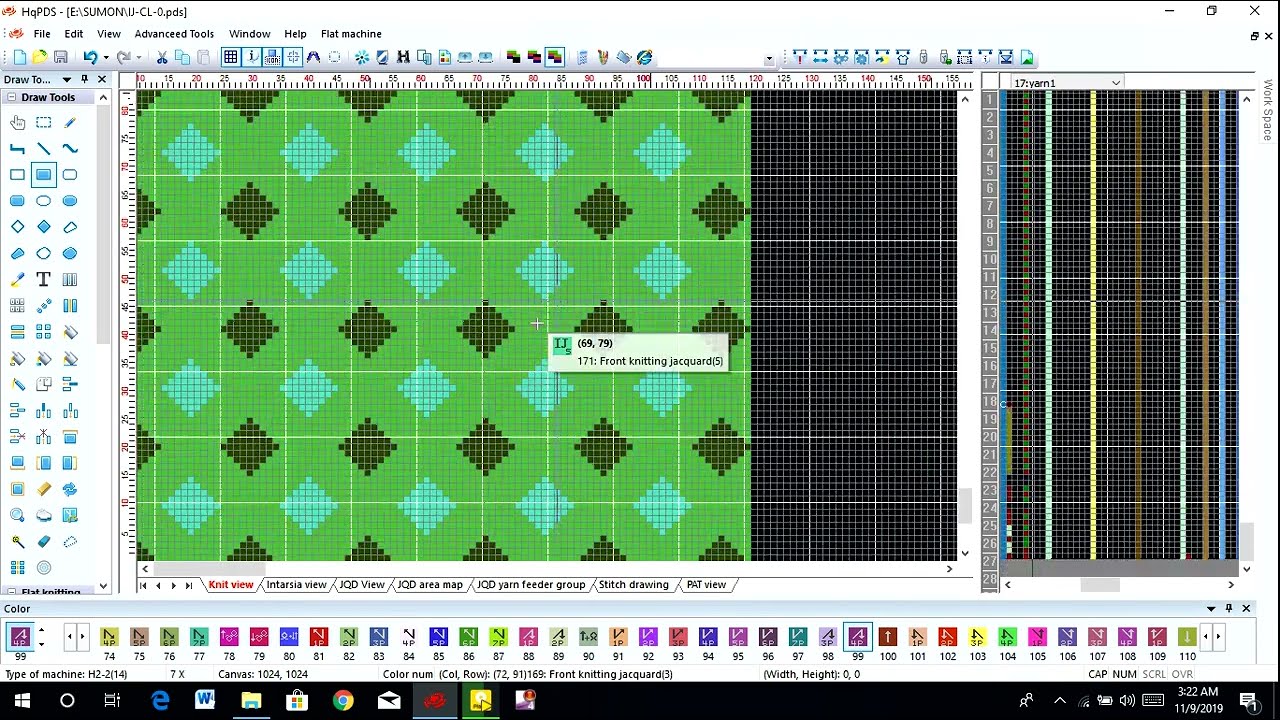The image size is (1280, 720).
Task: Select the Text tool
Action: pos(43,280)
